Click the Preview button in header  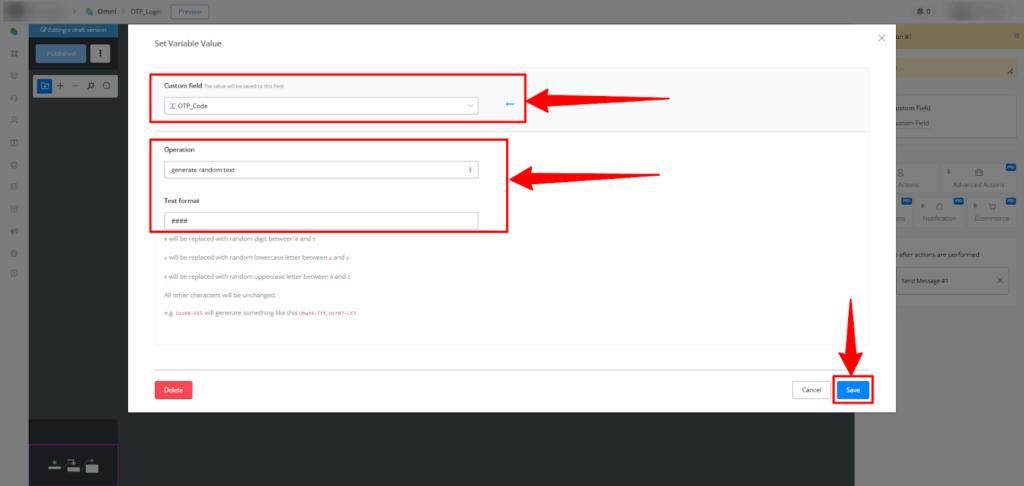(x=189, y=12)
